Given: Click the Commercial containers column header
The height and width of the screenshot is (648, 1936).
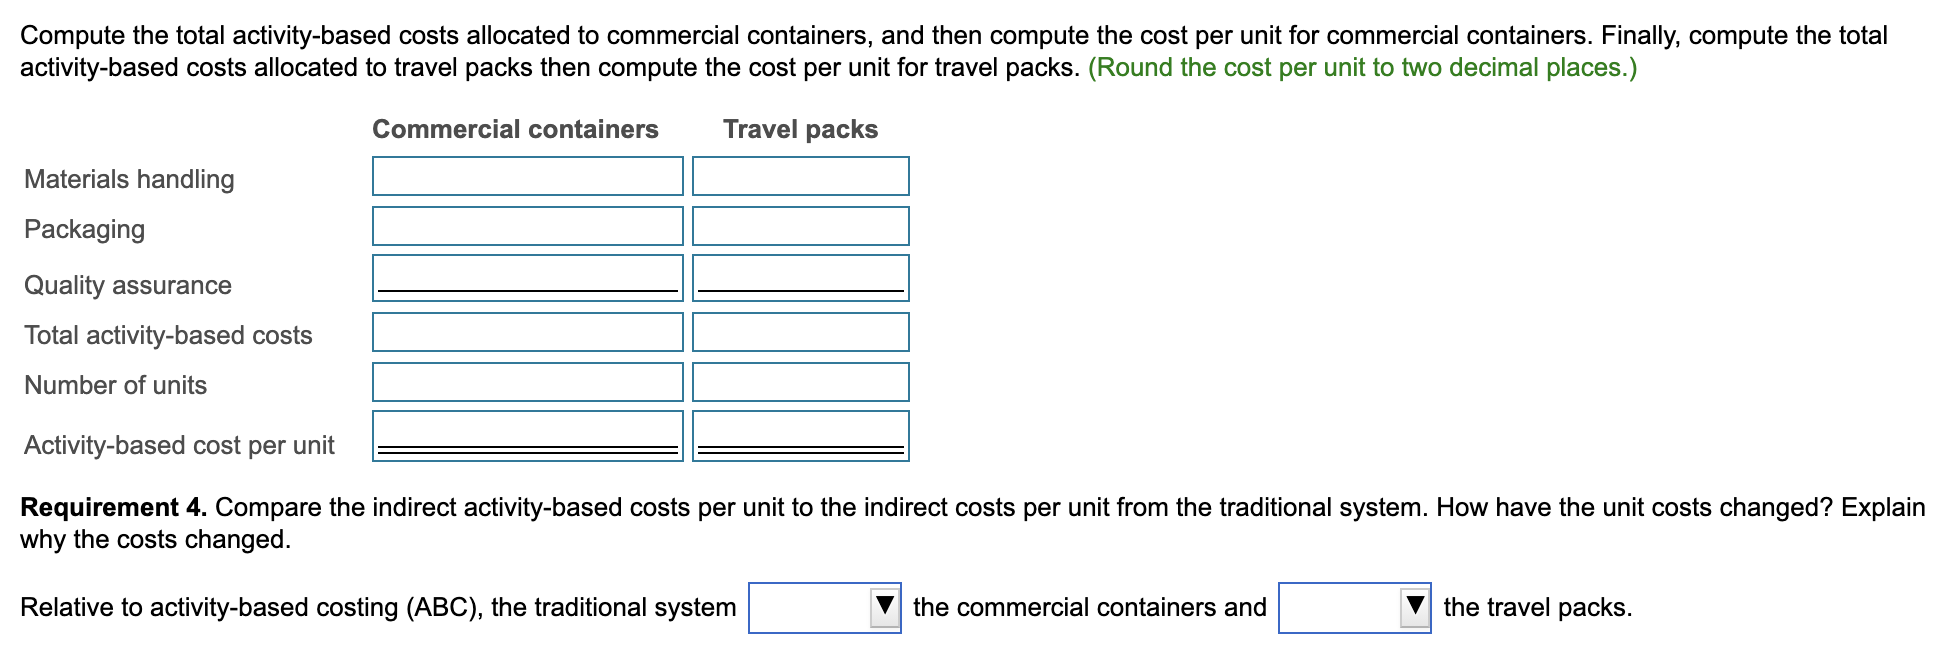Looking at the screenshot, I should (x=515, y=128).
